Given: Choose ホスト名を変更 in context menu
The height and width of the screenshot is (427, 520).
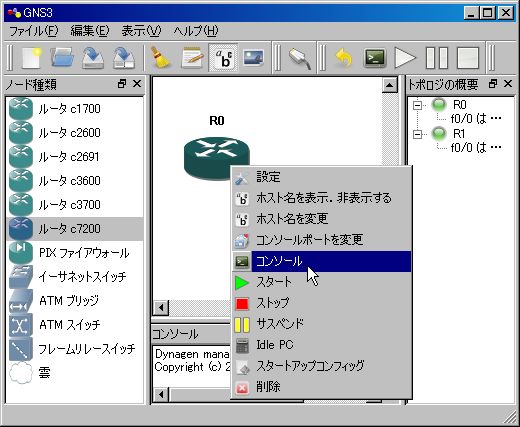Looking at the screenshot, I should click(322, 219).
